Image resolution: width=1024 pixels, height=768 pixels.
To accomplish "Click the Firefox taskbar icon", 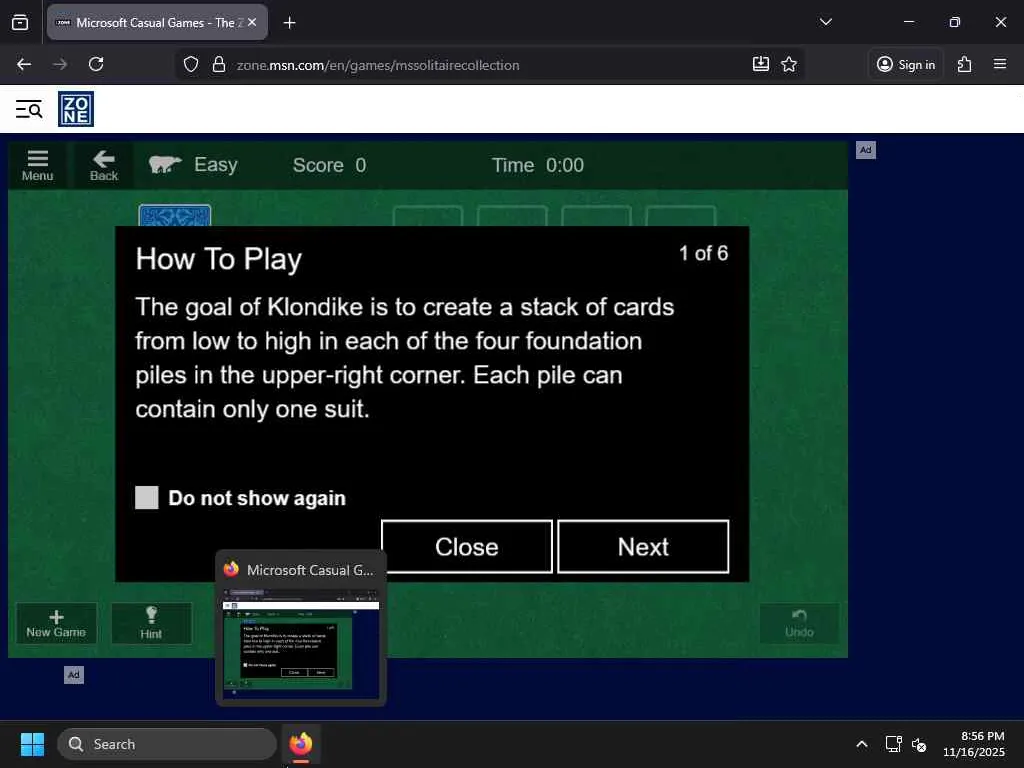I will (x=300, y=744).
